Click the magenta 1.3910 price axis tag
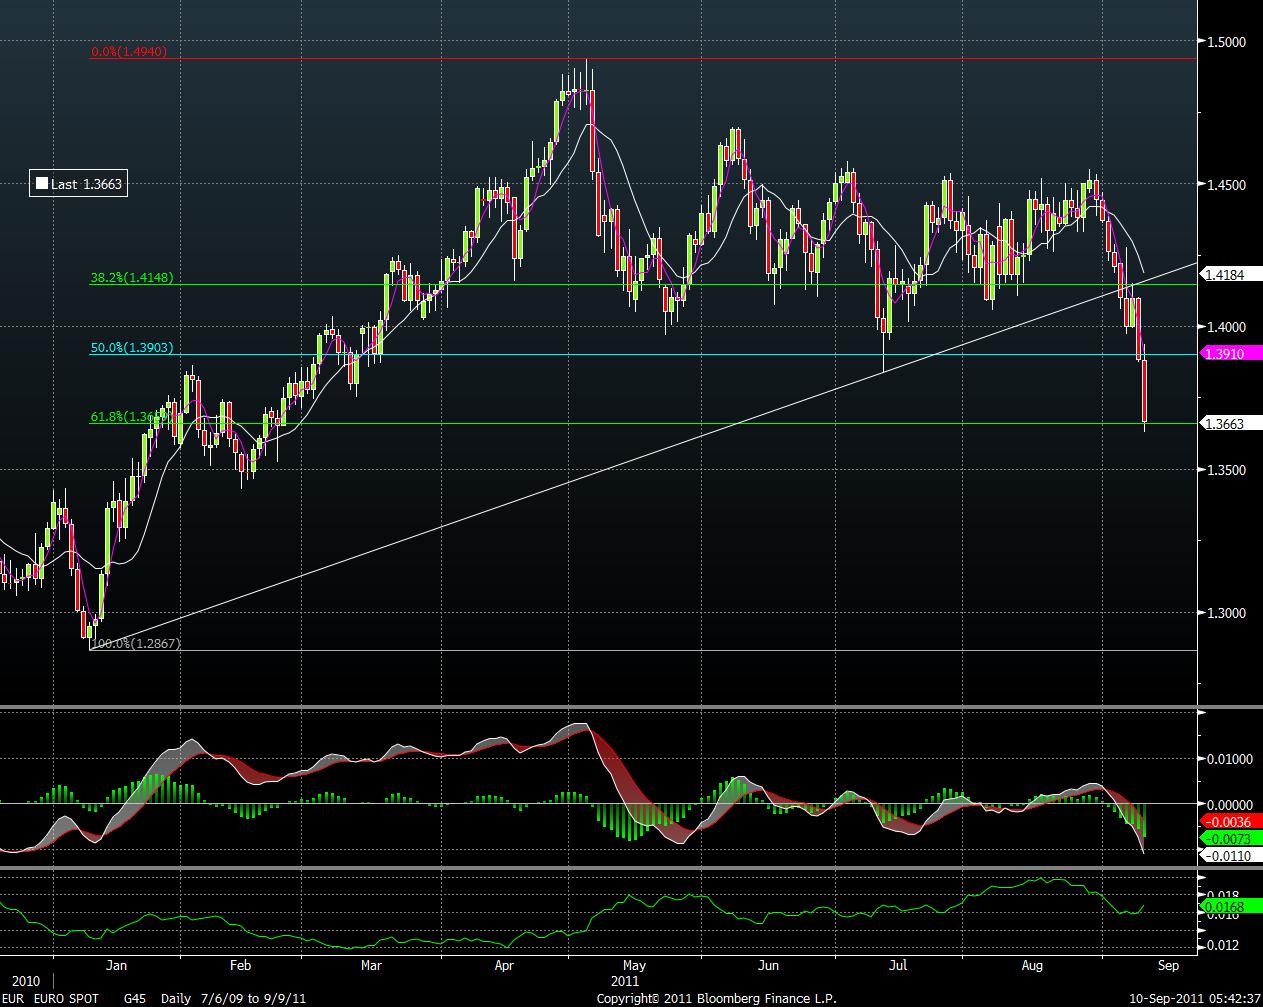Viewport: 1263px width, 1007px height. (x=1232, y=354)
